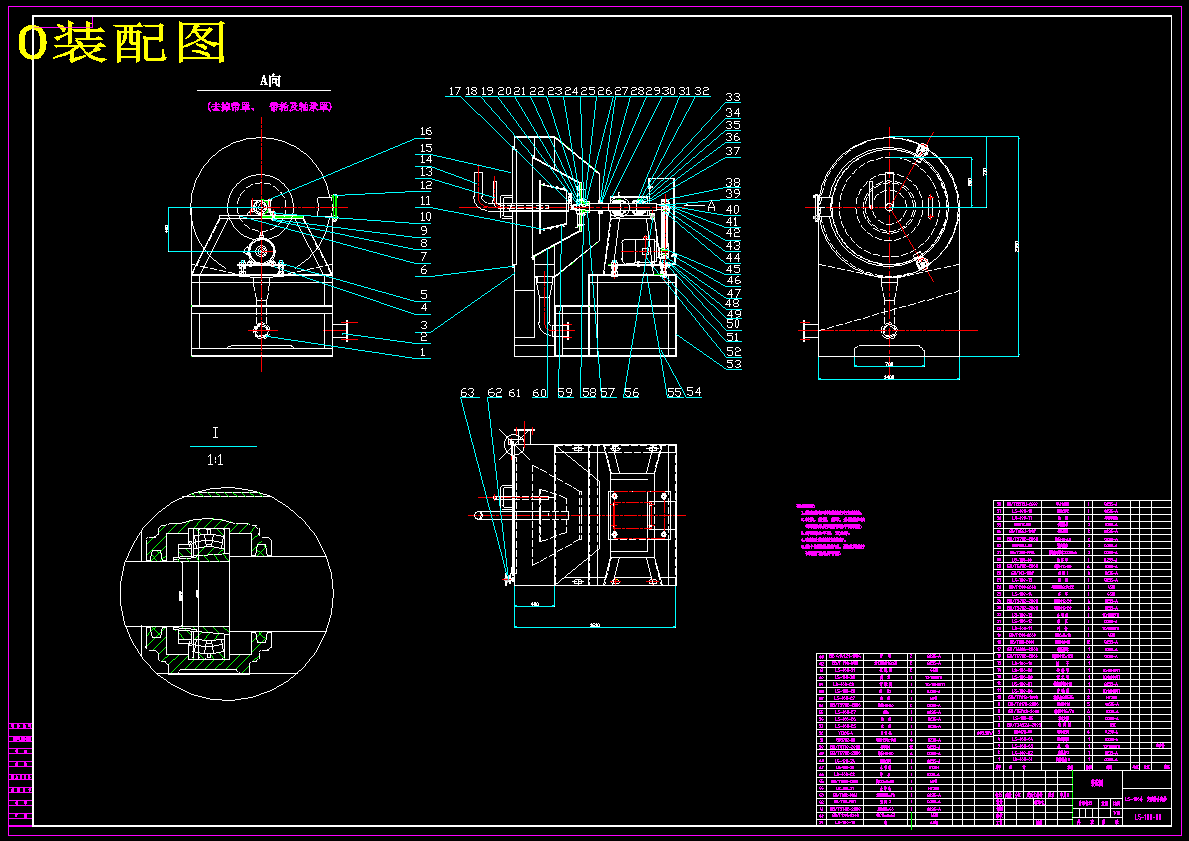
Task: Click the yellow title text "0装配图"
Action: 121,43
